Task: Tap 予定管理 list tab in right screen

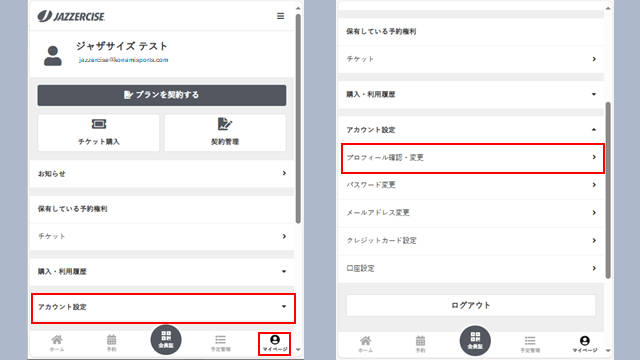Action: [530, 344]
